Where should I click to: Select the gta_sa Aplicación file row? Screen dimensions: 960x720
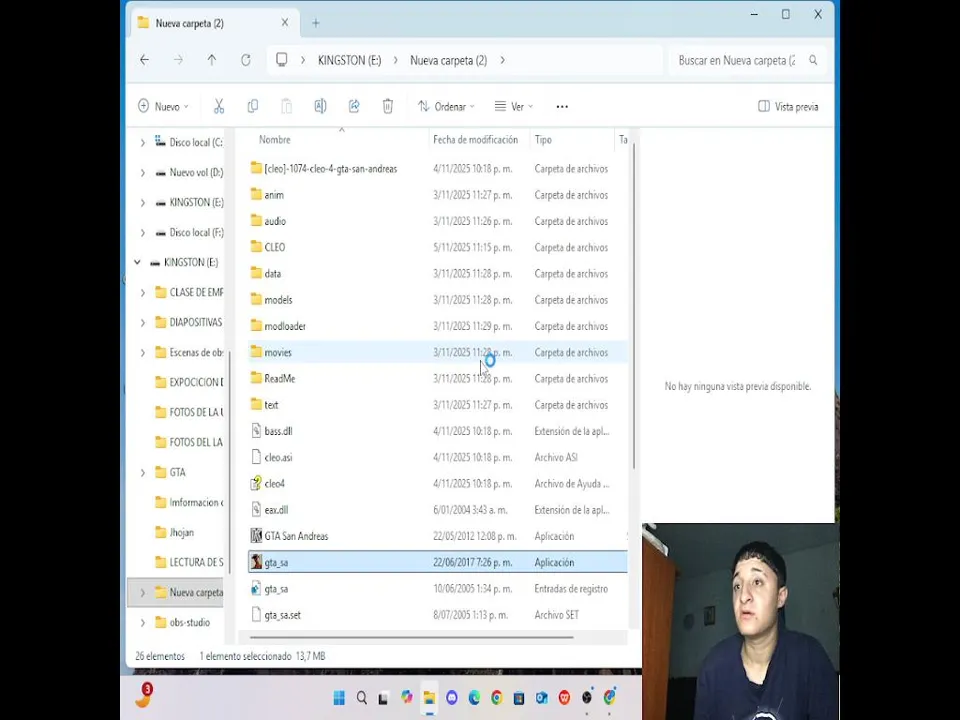438,562
